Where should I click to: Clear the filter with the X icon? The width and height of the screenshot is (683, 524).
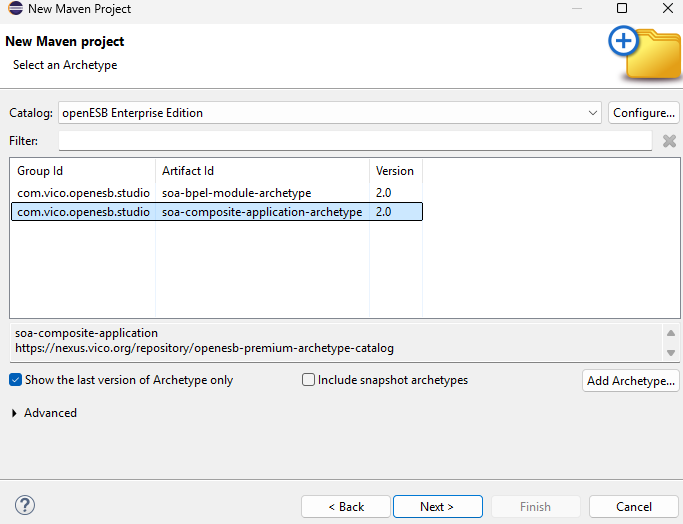pos(669,141)
